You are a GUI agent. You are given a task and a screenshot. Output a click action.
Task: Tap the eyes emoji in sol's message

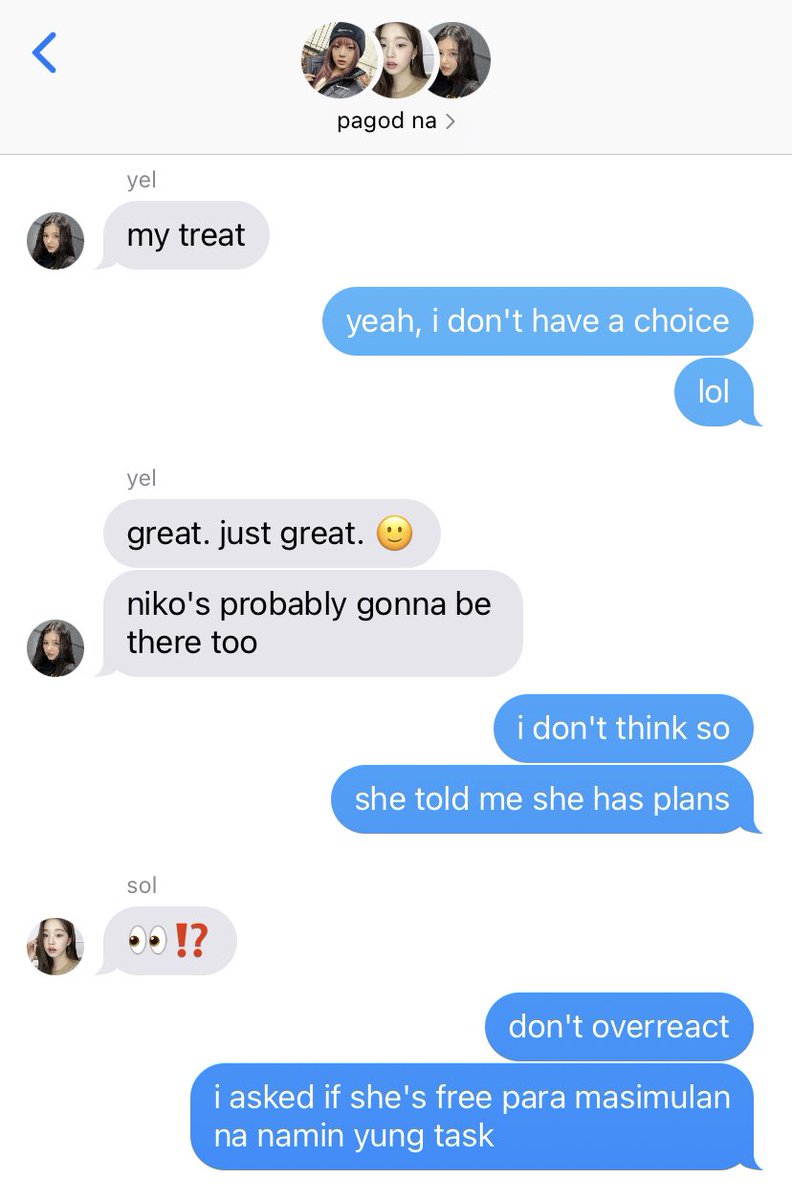[148, 941]
